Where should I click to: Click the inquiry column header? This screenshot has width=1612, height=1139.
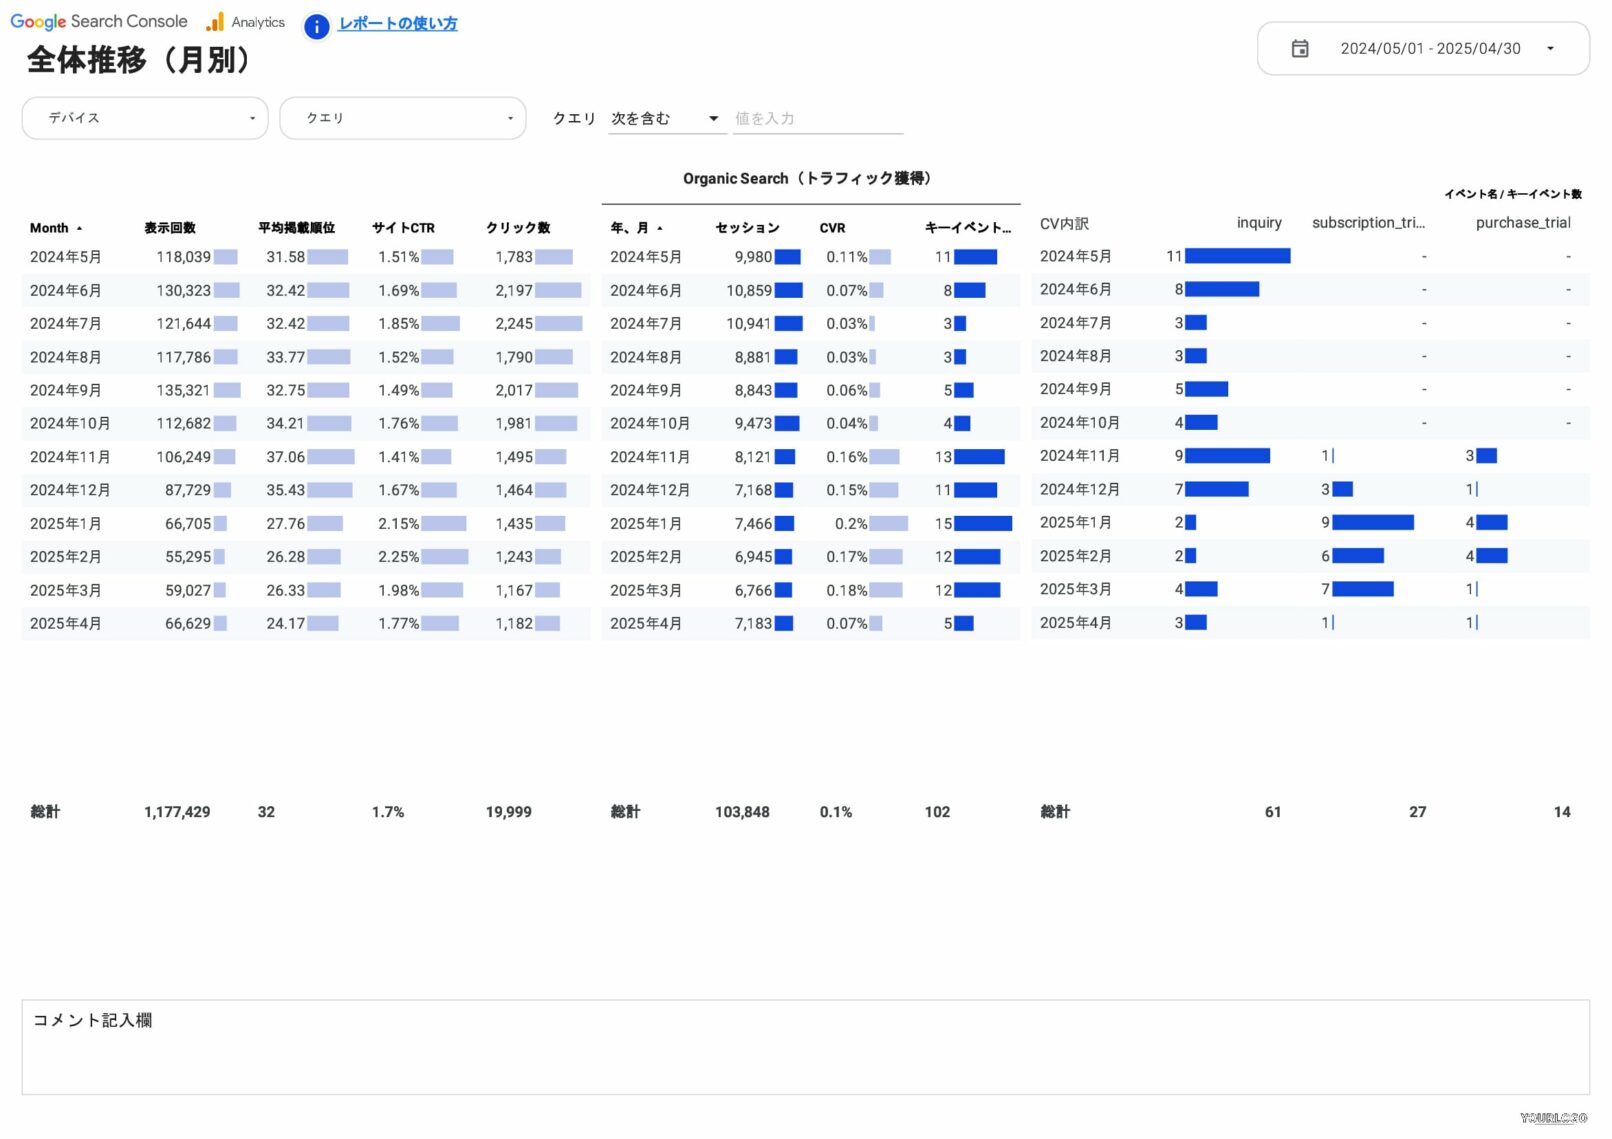1258,223
